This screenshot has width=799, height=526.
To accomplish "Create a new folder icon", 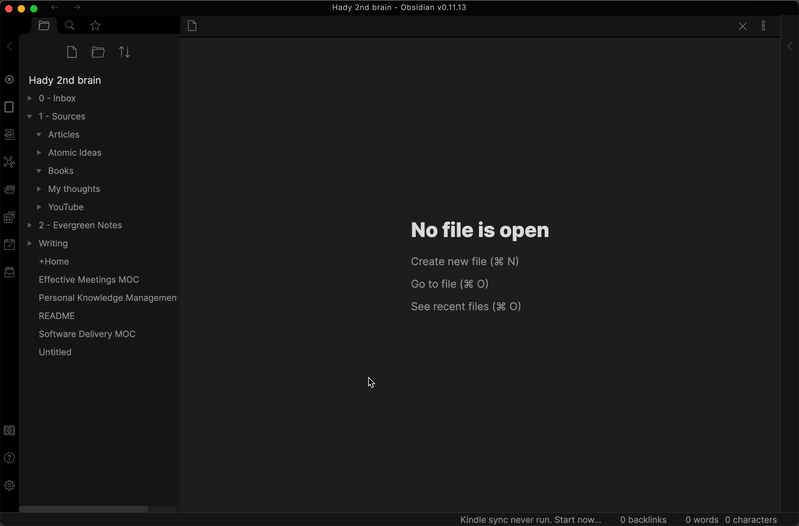I will (x=98, y=52).
